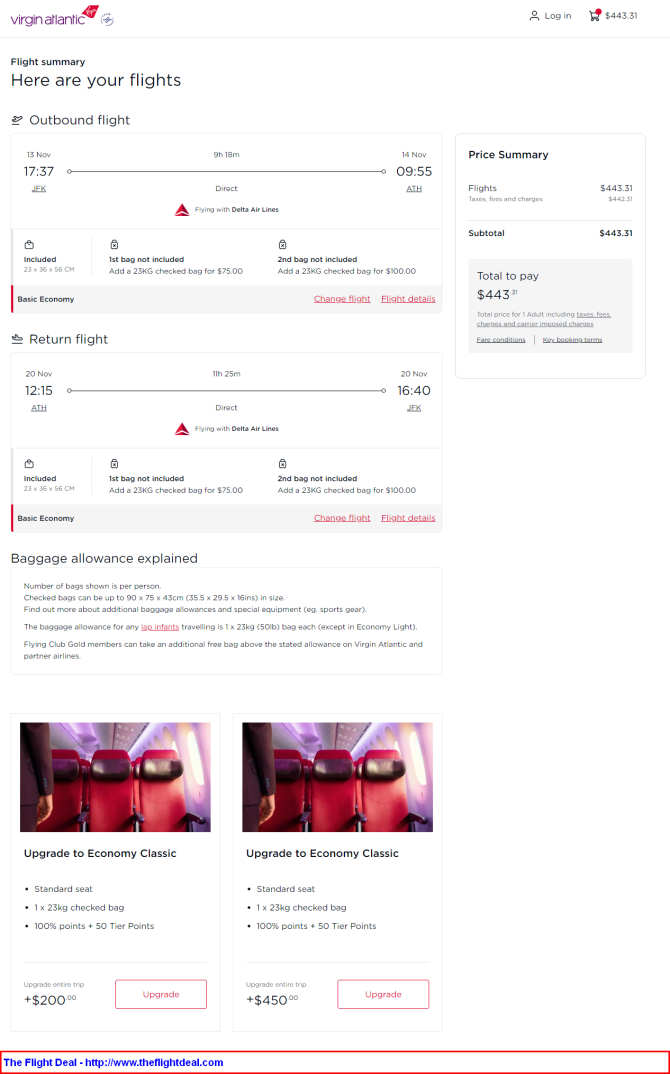Viewport: 670px width, 1074px height.
Task: Click the Delta Air Lines logo on return flight
Action: coord(182,429)
